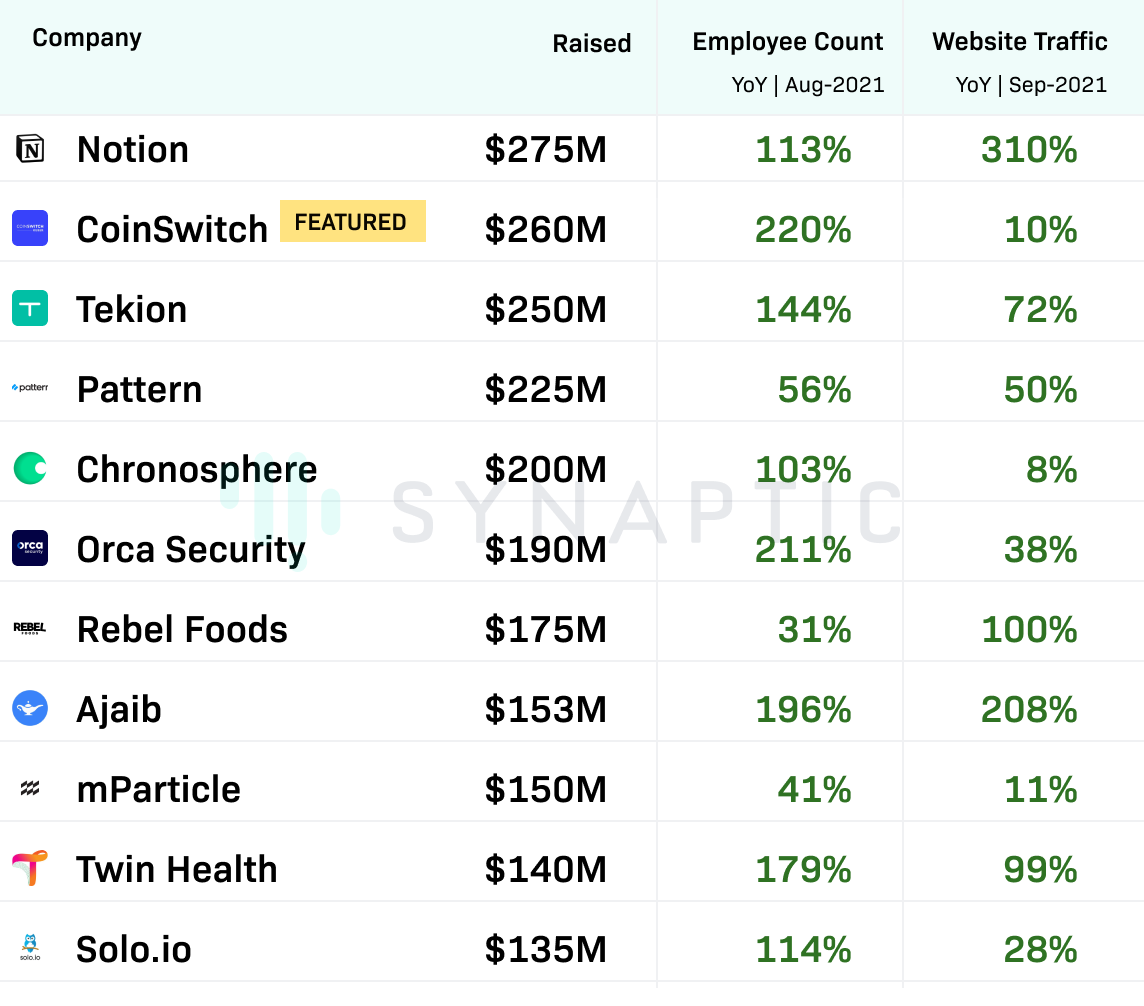
Task: Click Orca Security's 211% employee growth
Action: tap(803, 550)
